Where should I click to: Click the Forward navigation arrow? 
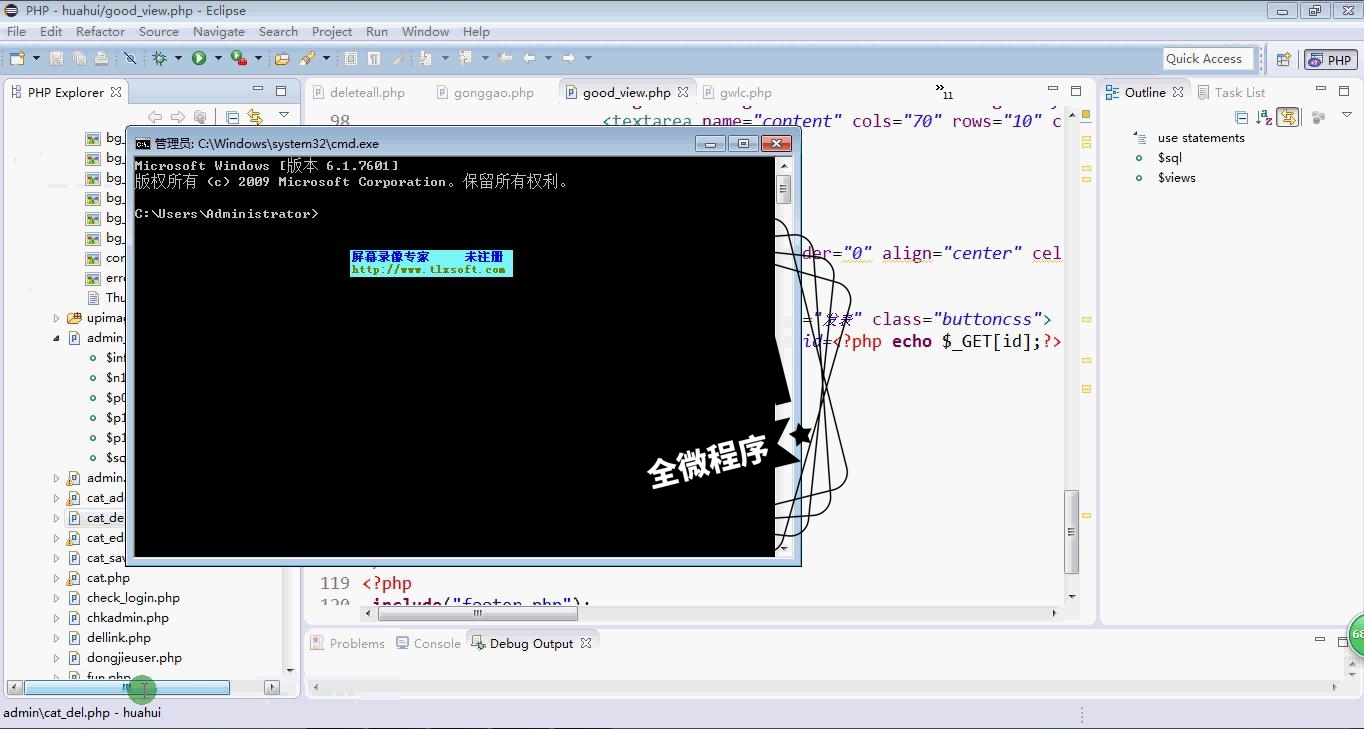(569, 59)
